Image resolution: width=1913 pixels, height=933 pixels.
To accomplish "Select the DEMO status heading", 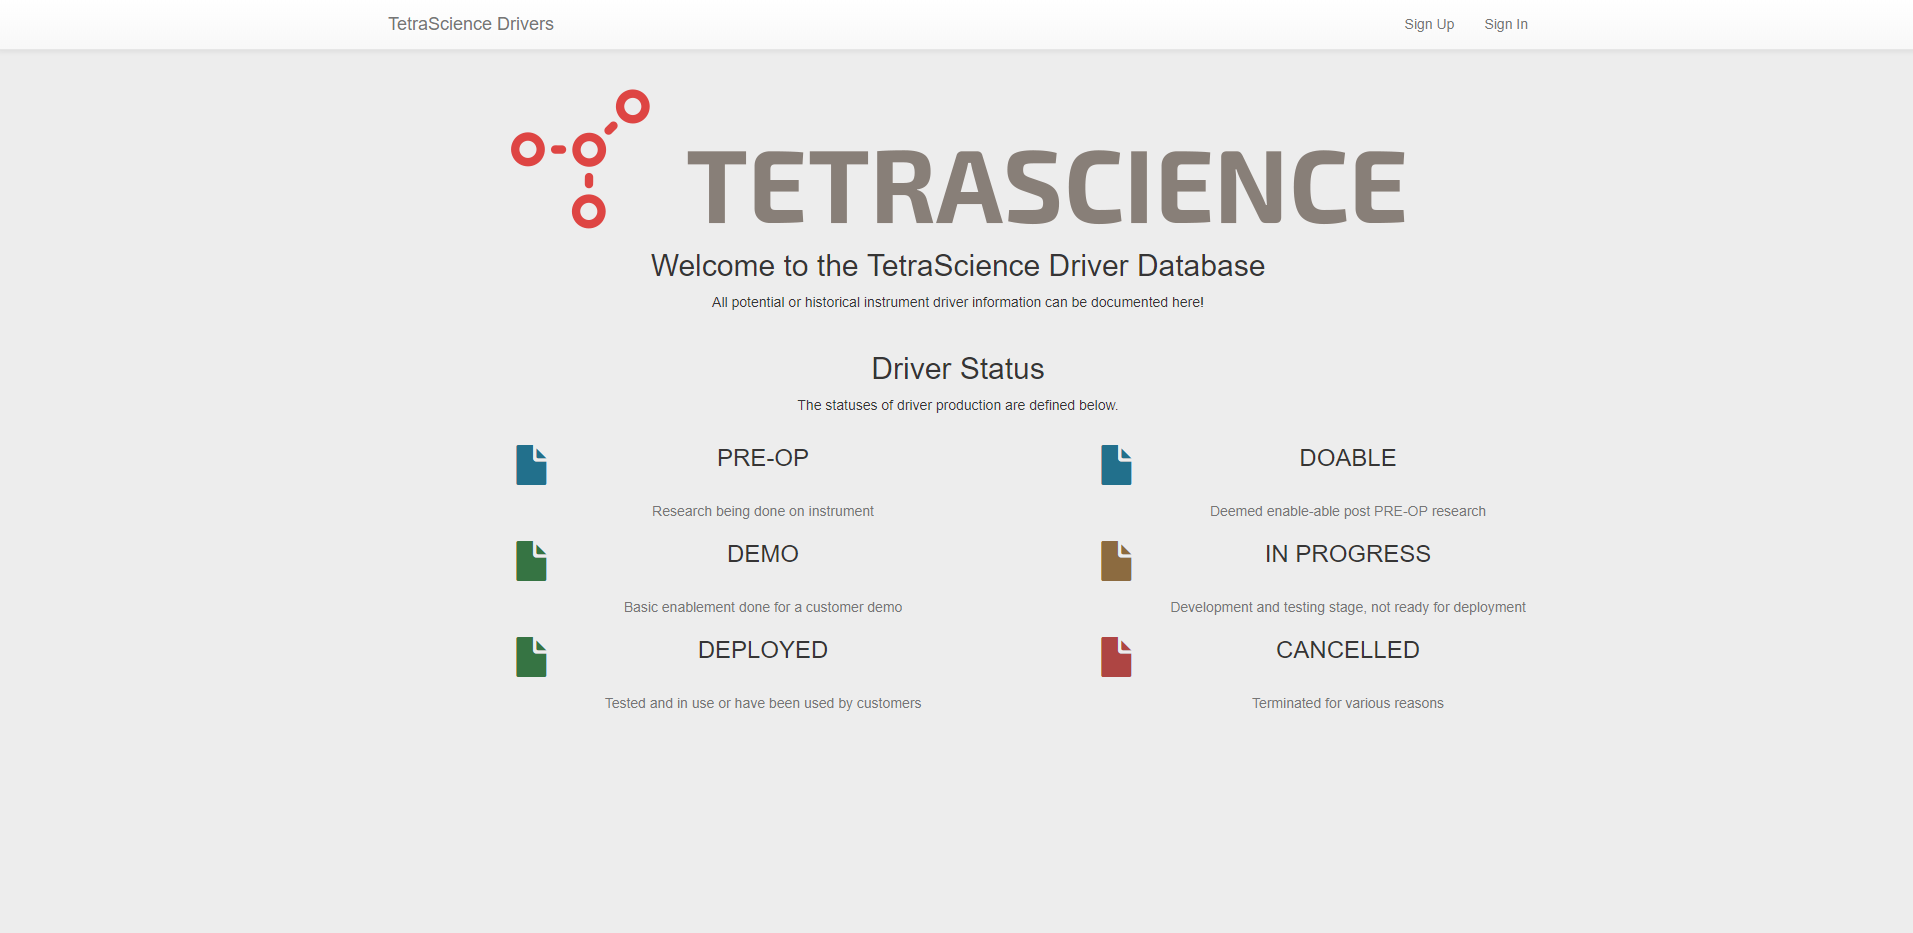I will (762, 554).
